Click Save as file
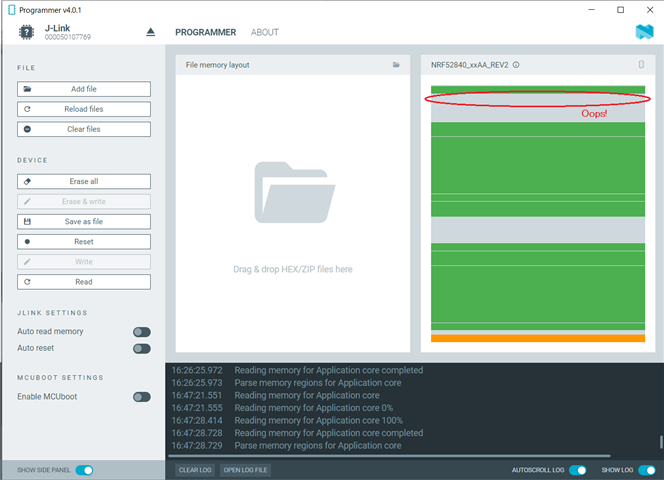This screenshot has width=664, height=480. (x=84, y=222)
